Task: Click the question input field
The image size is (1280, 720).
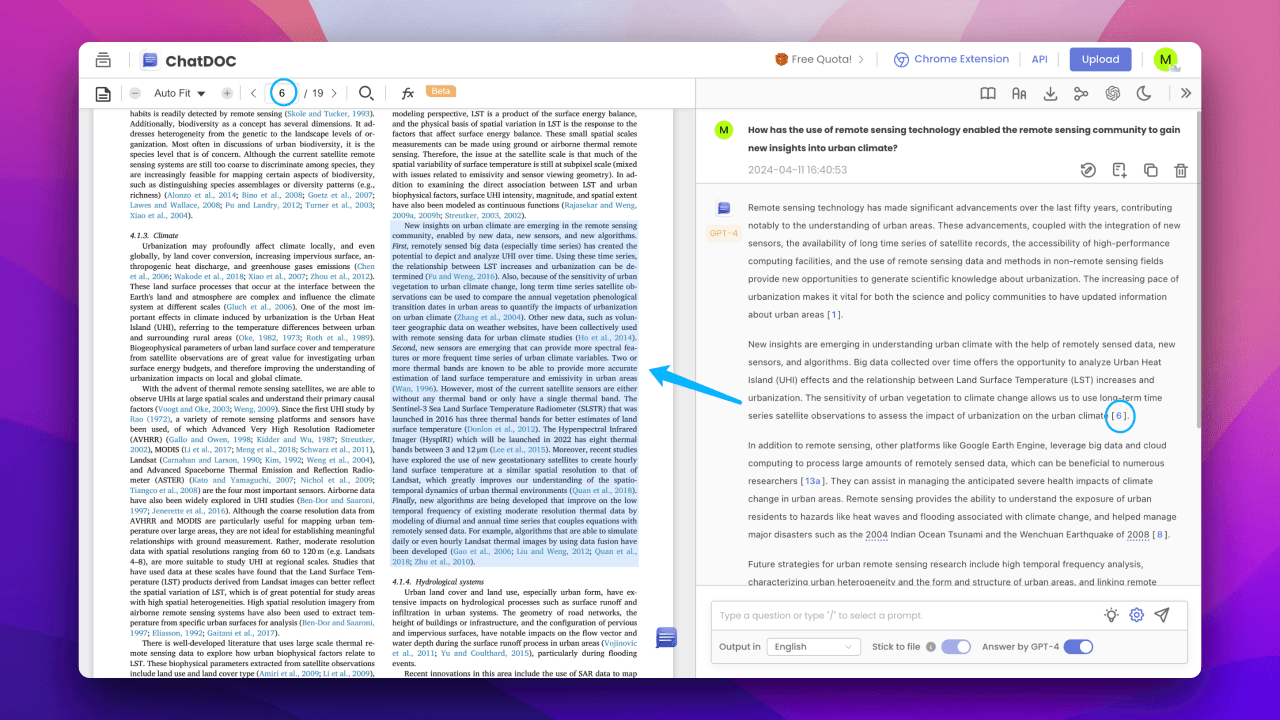Action: (x=900, y=615)
